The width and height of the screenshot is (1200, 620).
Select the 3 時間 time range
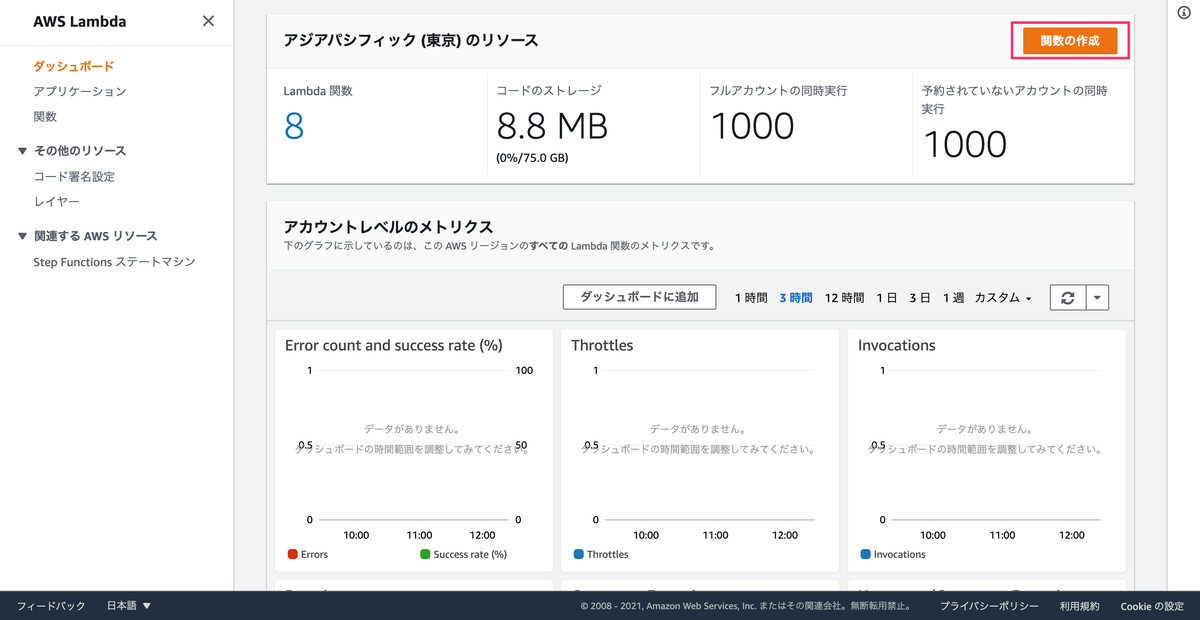[x=796, y=298]
